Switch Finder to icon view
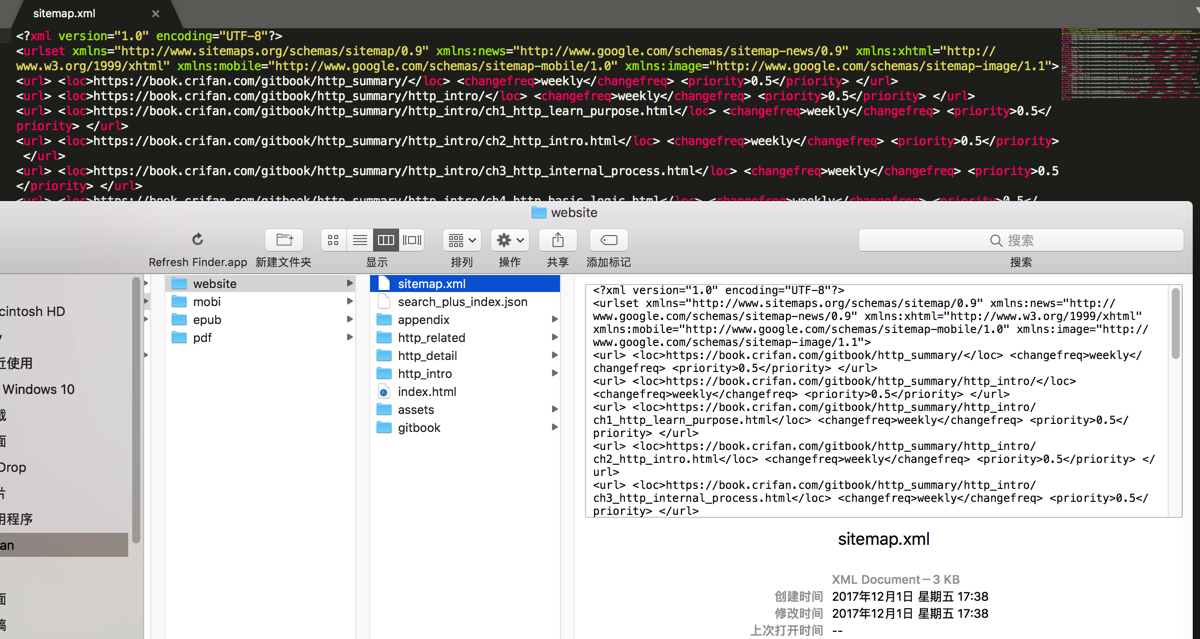Screen dimensions: 1200x639 333,240
